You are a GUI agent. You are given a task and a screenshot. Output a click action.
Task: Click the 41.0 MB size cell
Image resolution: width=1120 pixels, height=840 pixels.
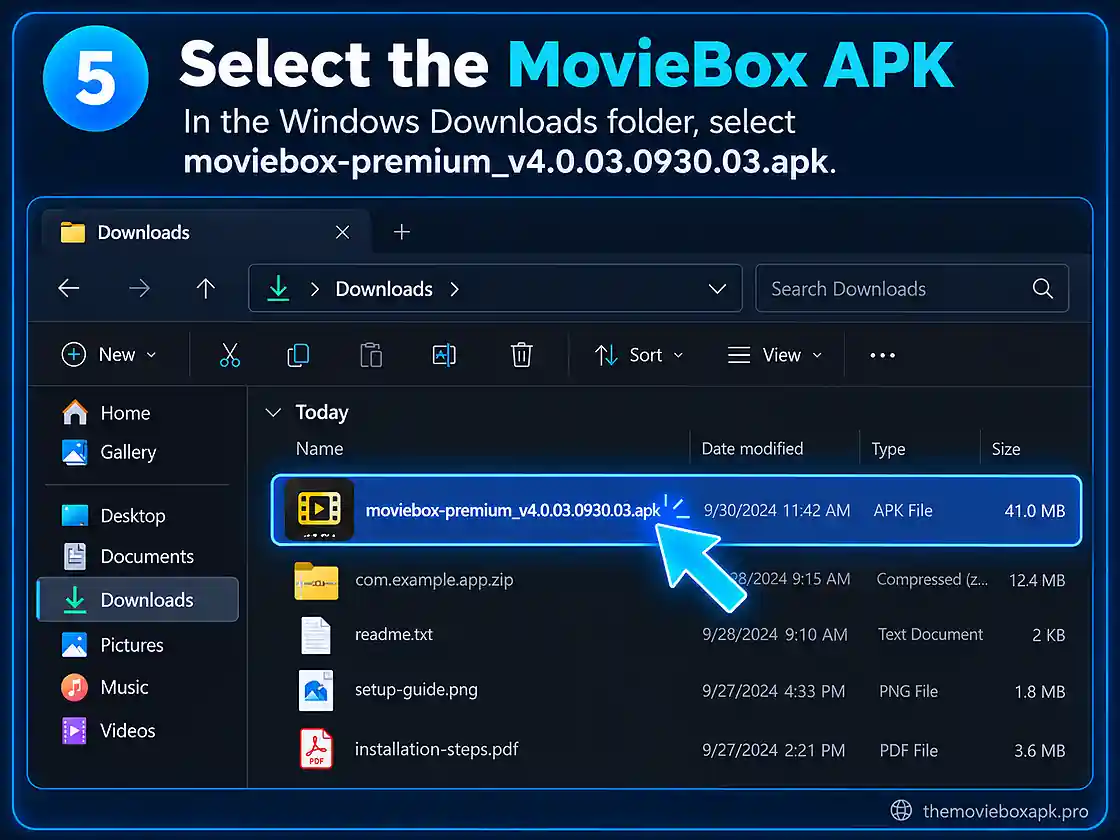1034,511
